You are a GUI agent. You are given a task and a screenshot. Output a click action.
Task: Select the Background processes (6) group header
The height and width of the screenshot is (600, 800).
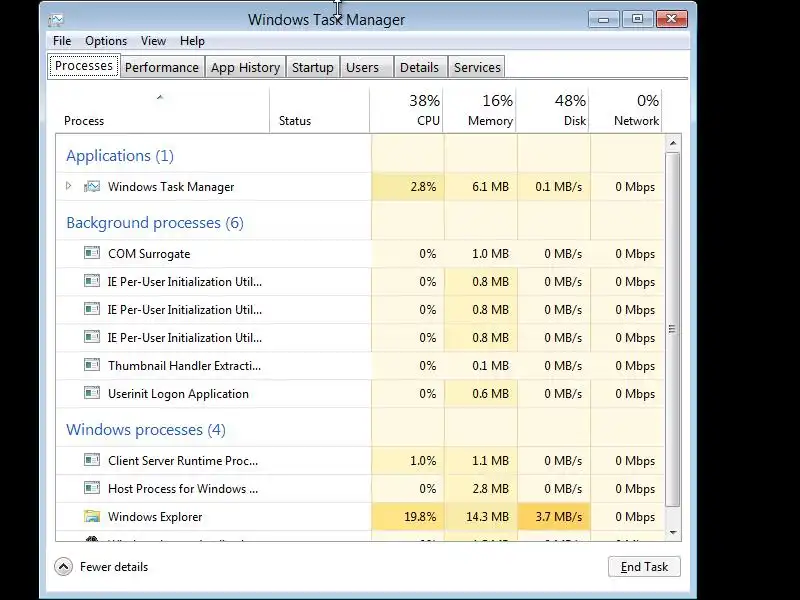155,222
